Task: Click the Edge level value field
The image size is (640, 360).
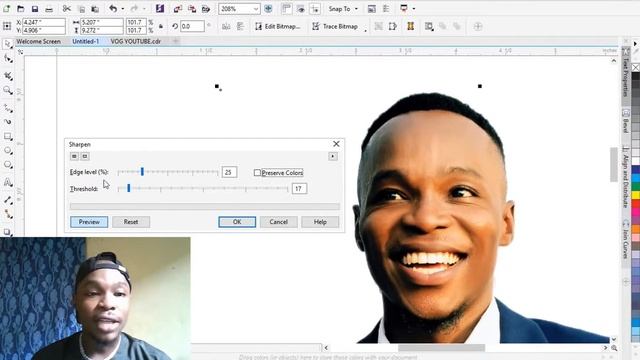Action: (x=229, y=172)
